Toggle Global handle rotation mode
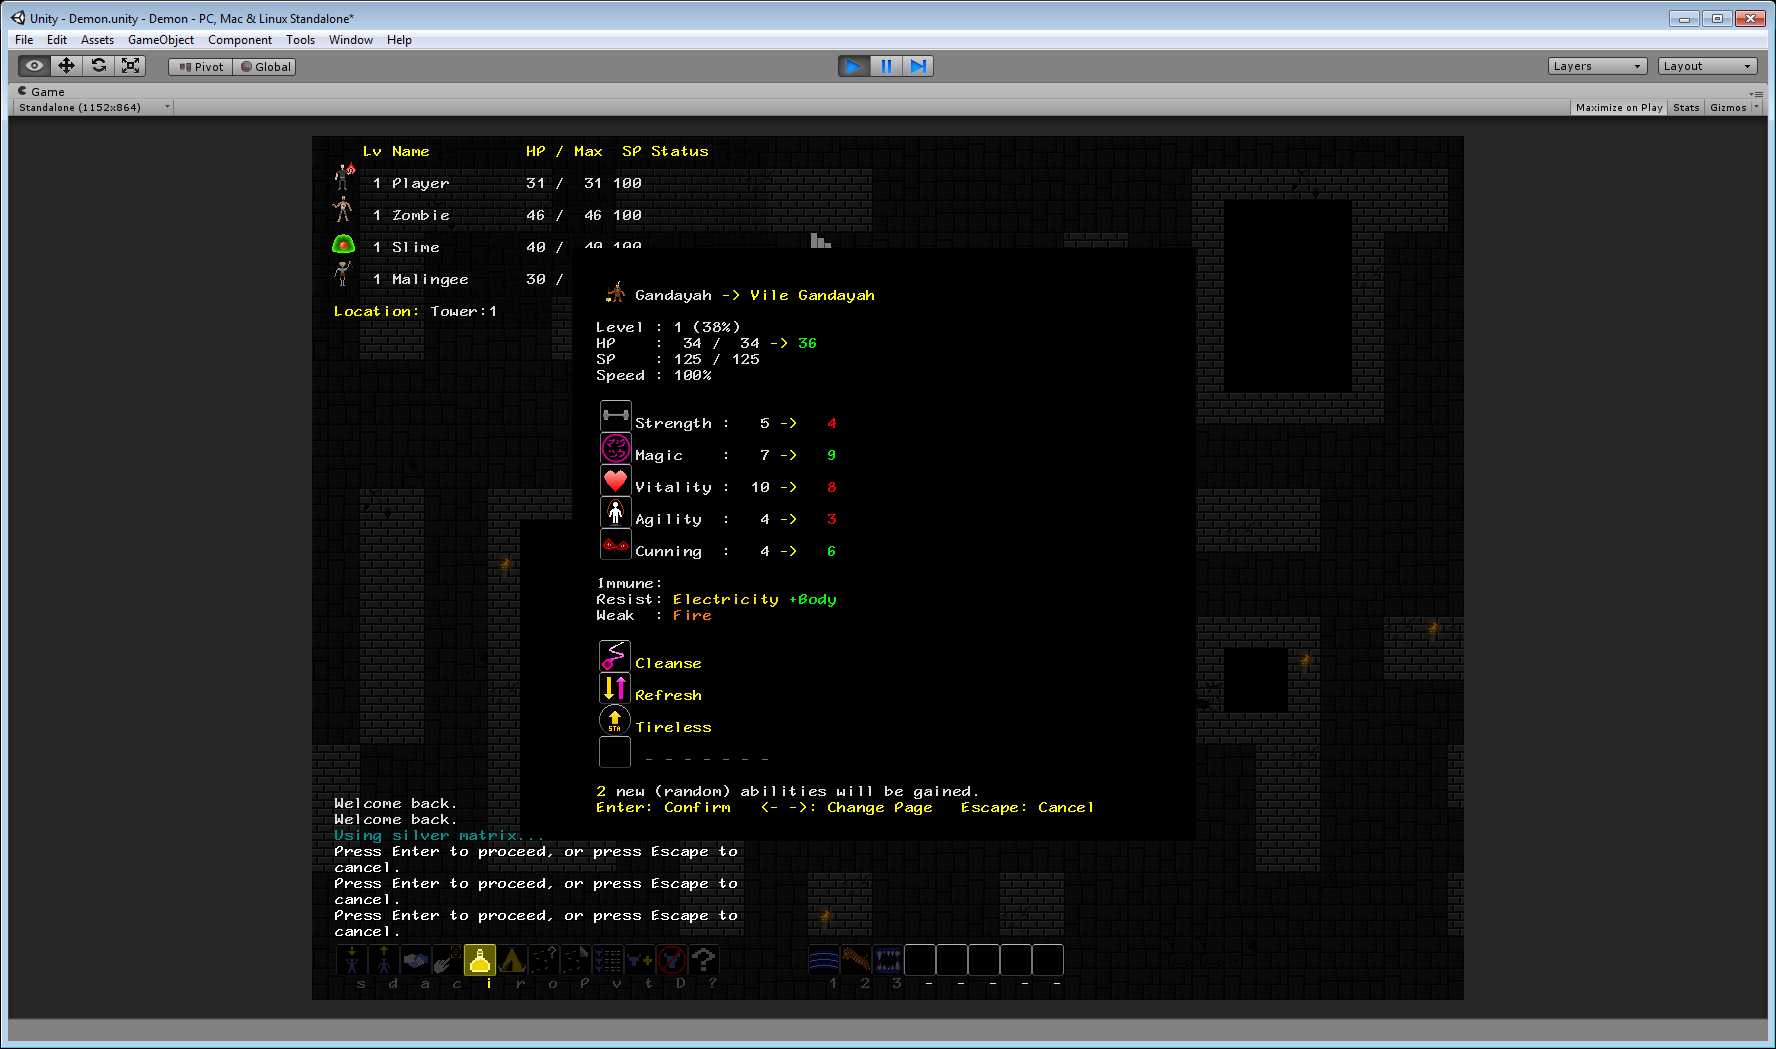1776x1049 pixels. click(x=265, y=67)
